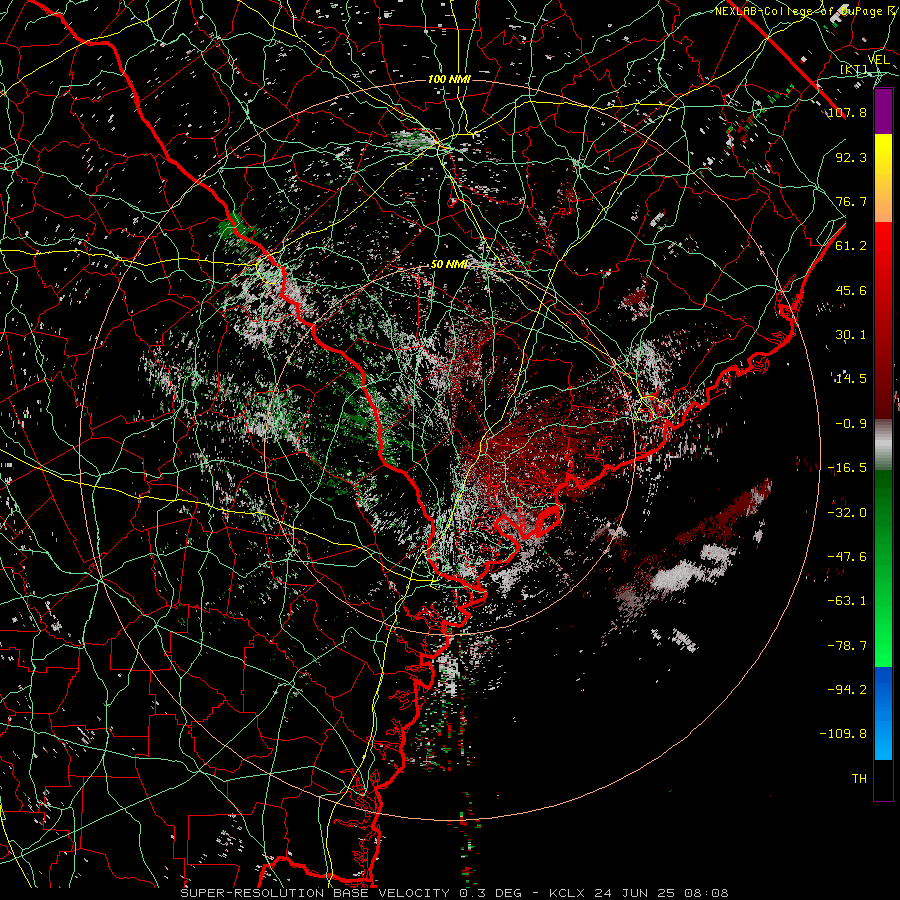This screenshot has width=900, height=900.
Task: Select the 61.2 legend value
Action: point(851,246)
